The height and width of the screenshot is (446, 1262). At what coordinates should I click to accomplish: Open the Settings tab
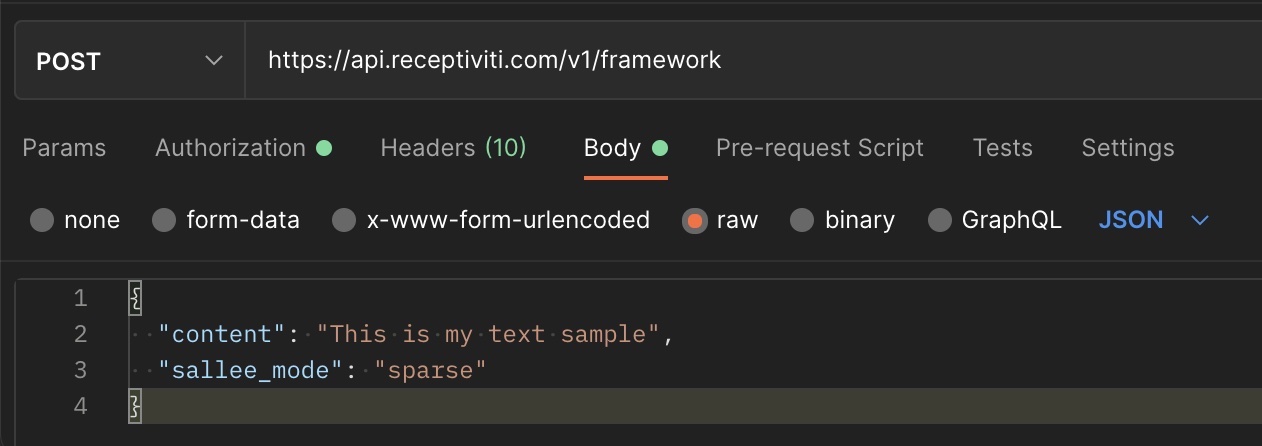click(1128, 148)
